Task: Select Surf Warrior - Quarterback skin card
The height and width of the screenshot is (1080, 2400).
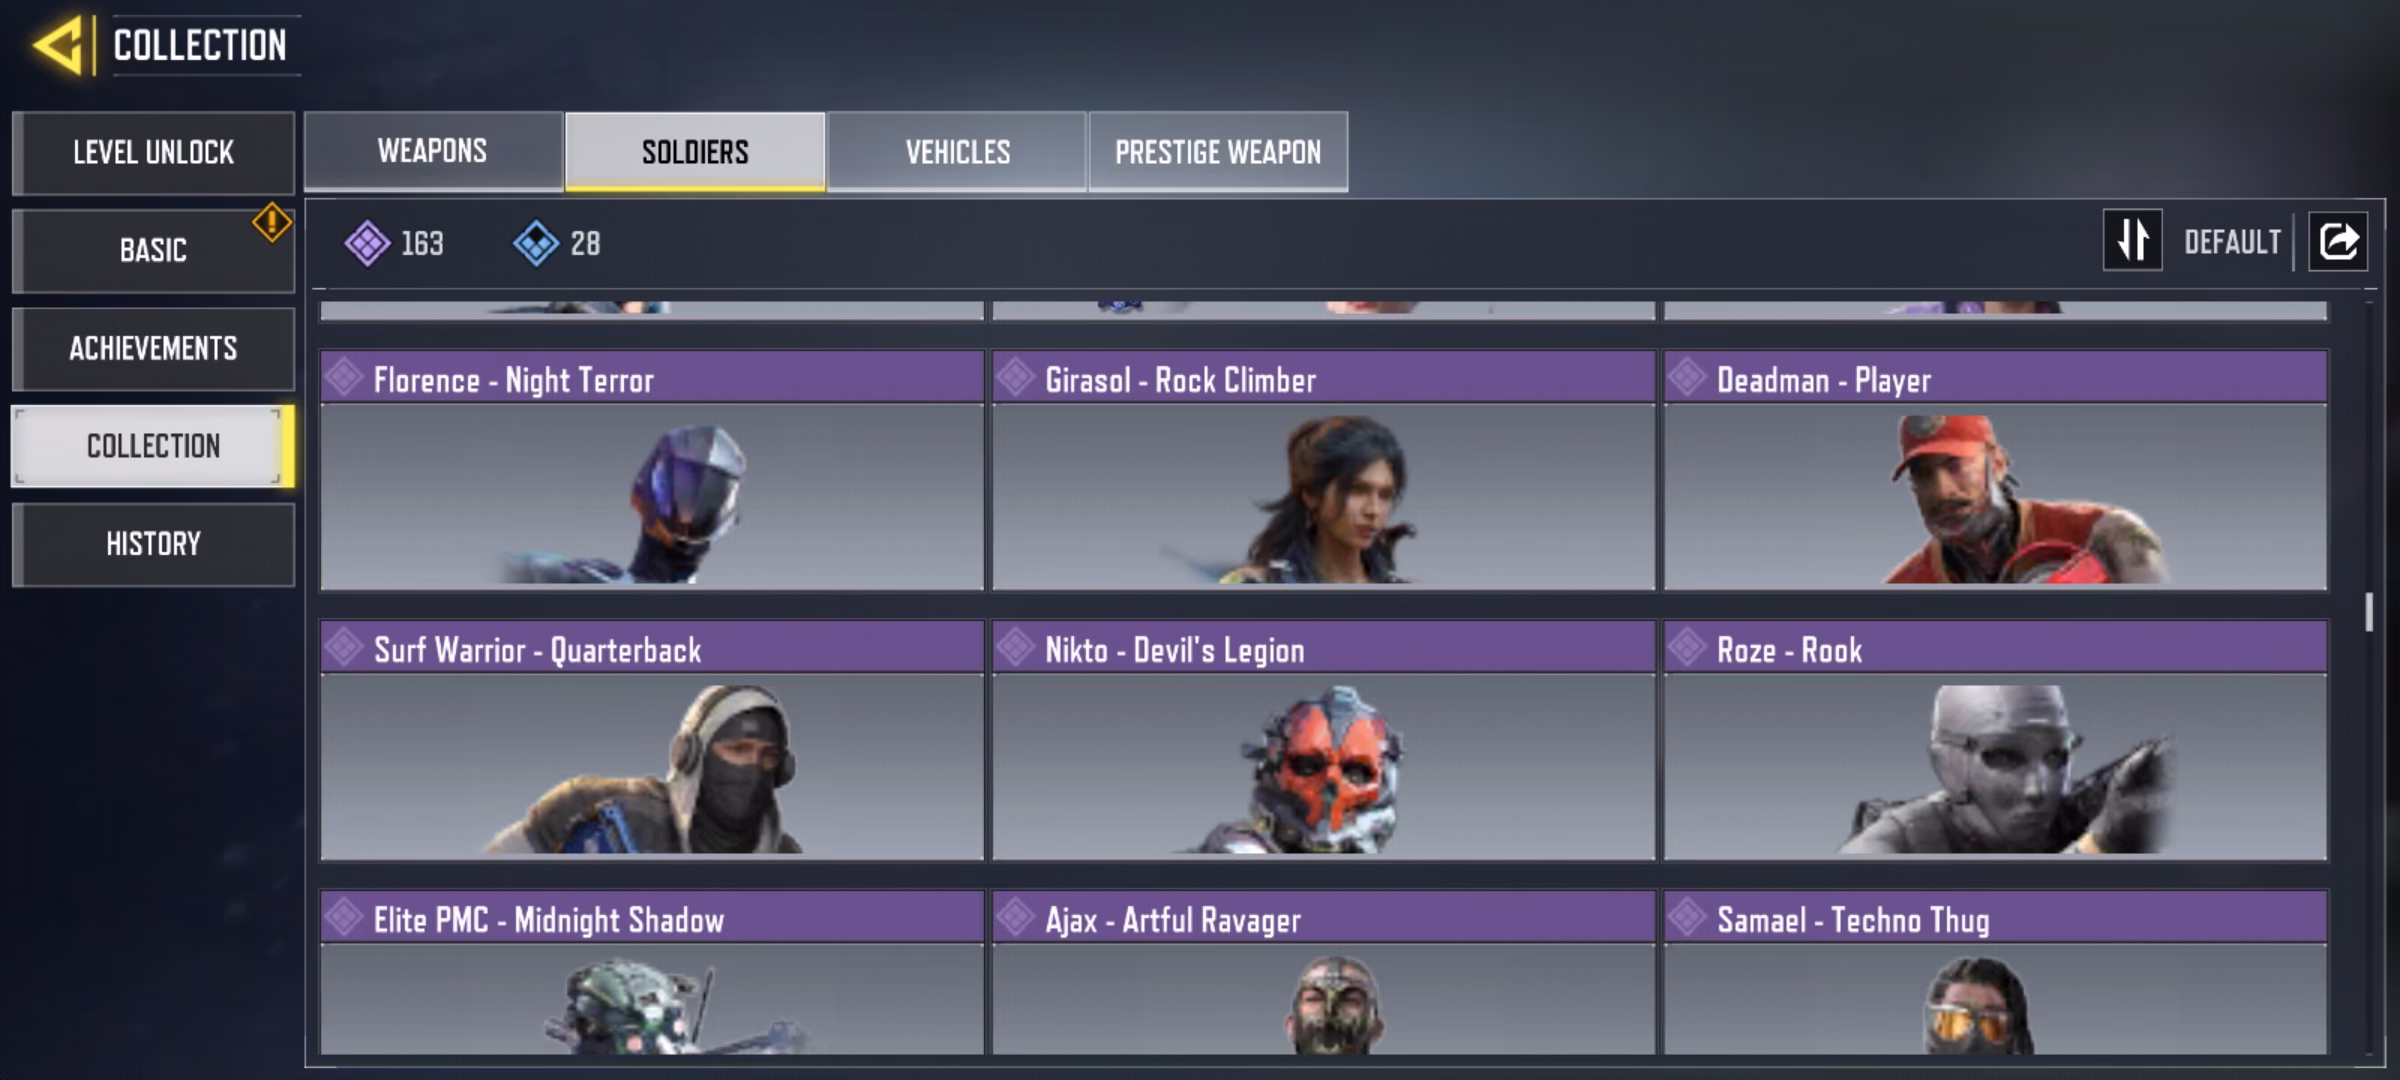Action: [652, 740]
